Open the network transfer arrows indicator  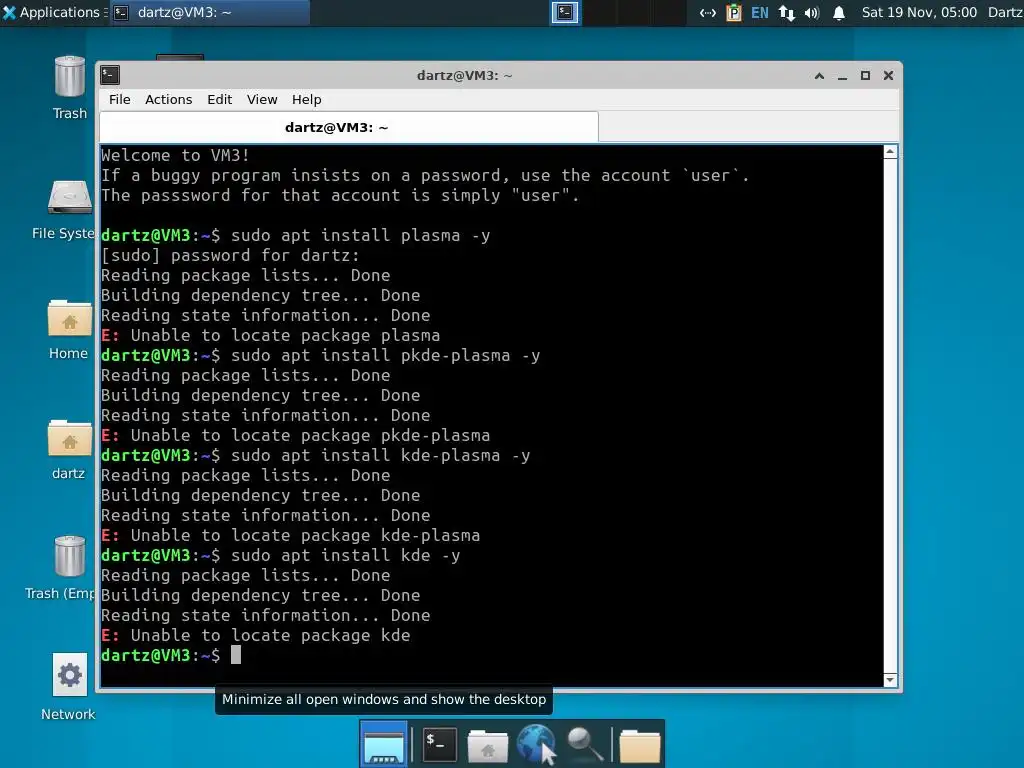pyautogui.click(x=787, y=12)
